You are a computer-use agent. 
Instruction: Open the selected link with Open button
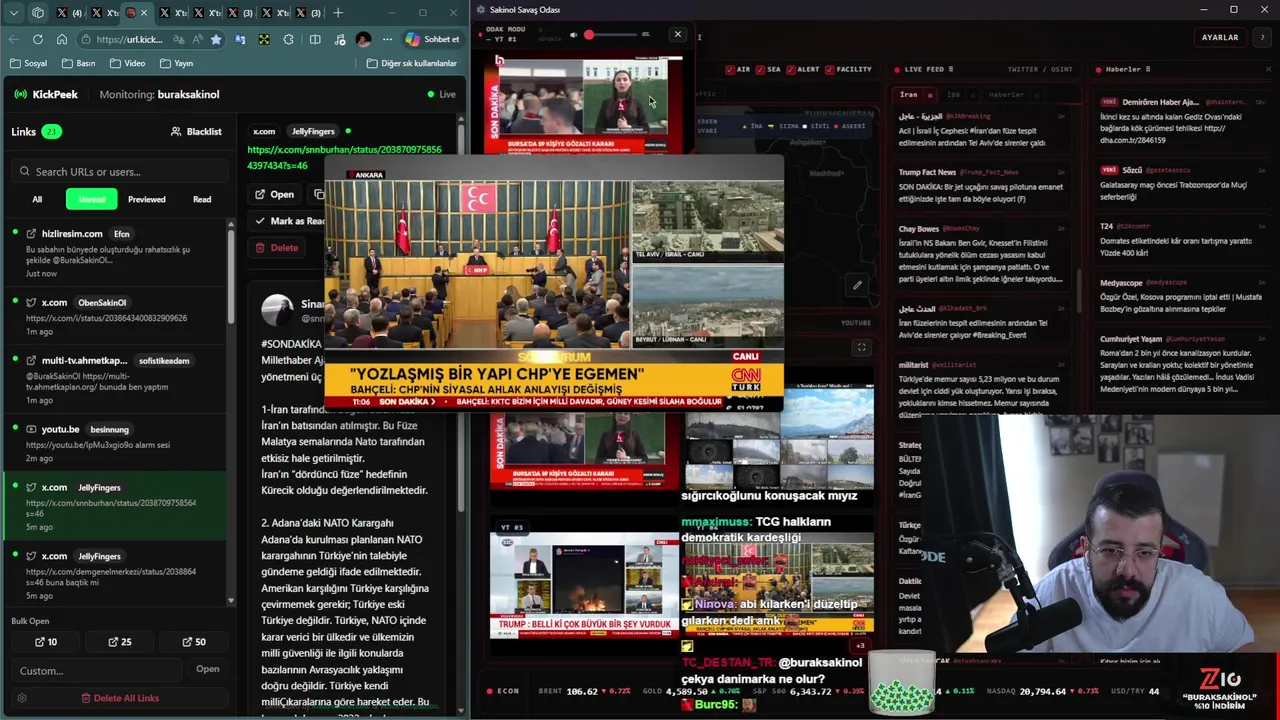[x=274, y=194]
